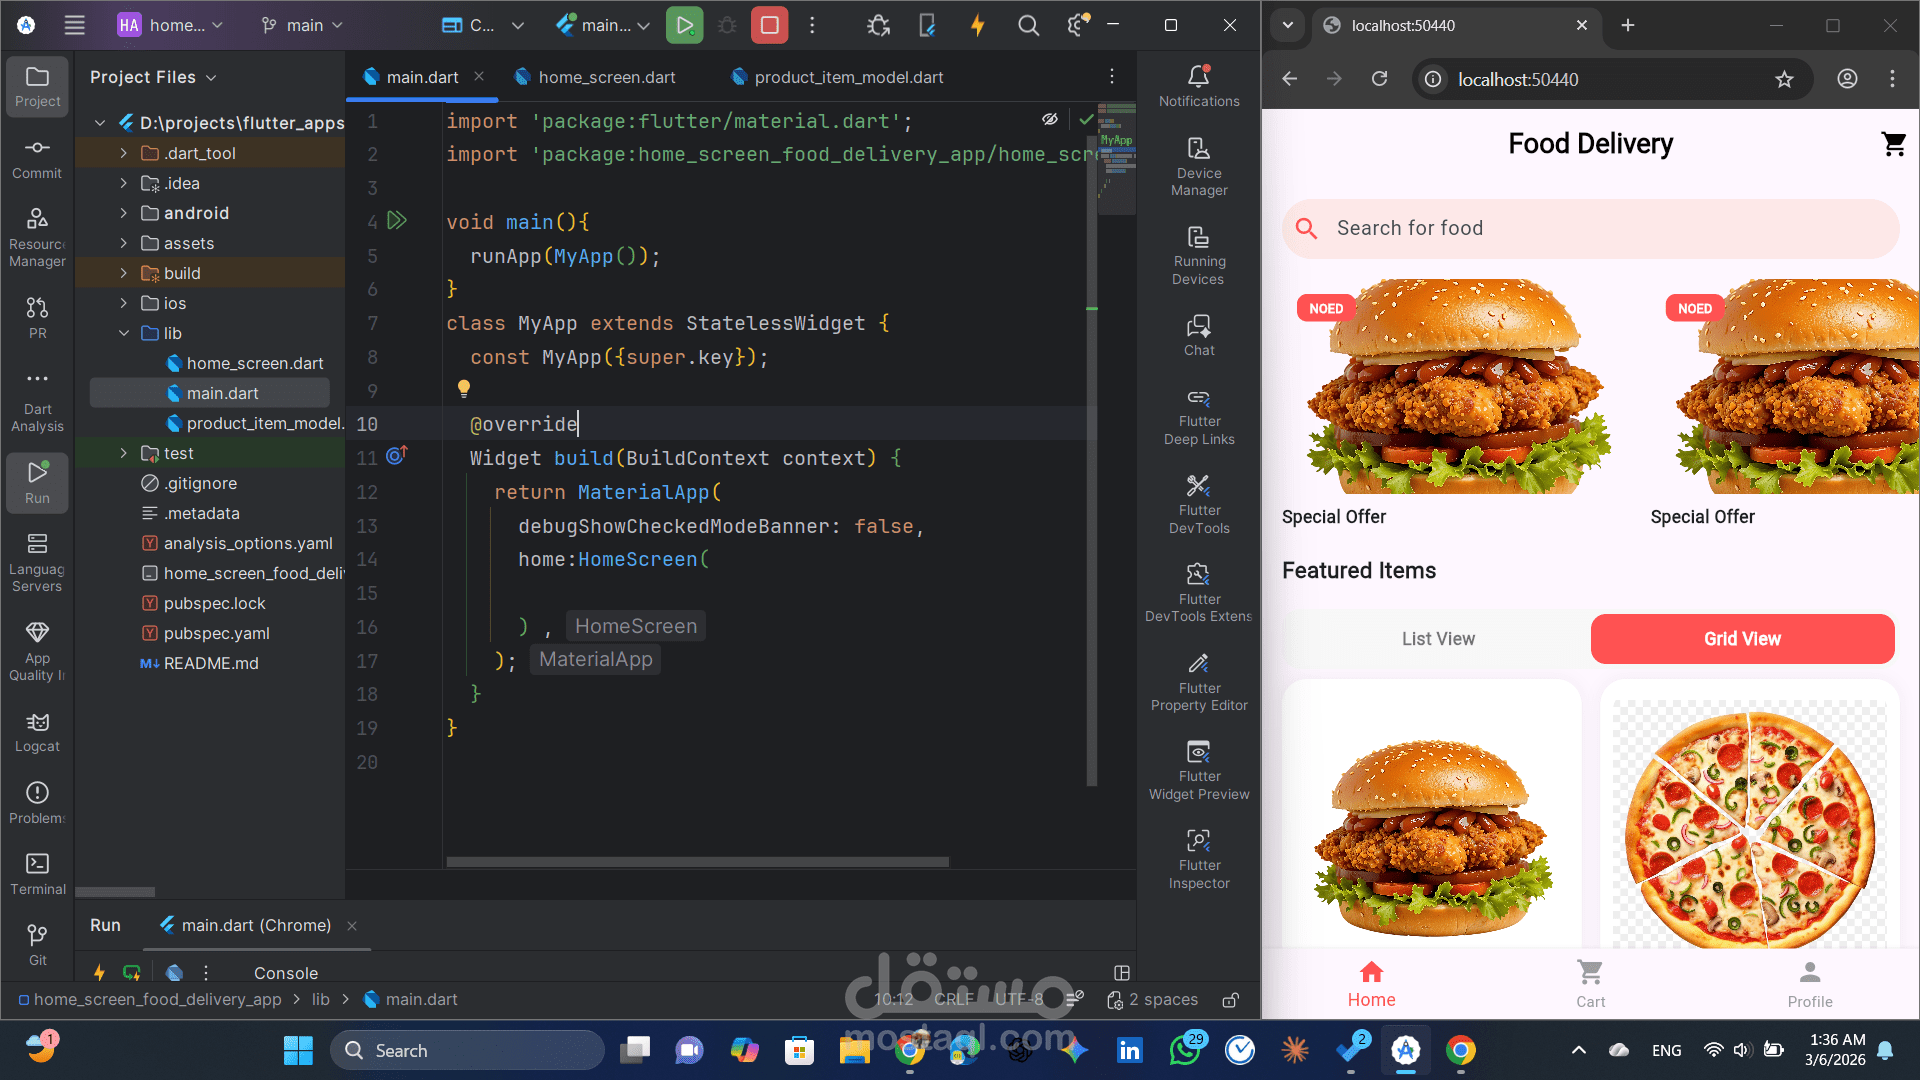The width and height of the screenshot is (1920, 1080).
Task: Click the run gutter icon beside main()
Action: pos(397,221)
